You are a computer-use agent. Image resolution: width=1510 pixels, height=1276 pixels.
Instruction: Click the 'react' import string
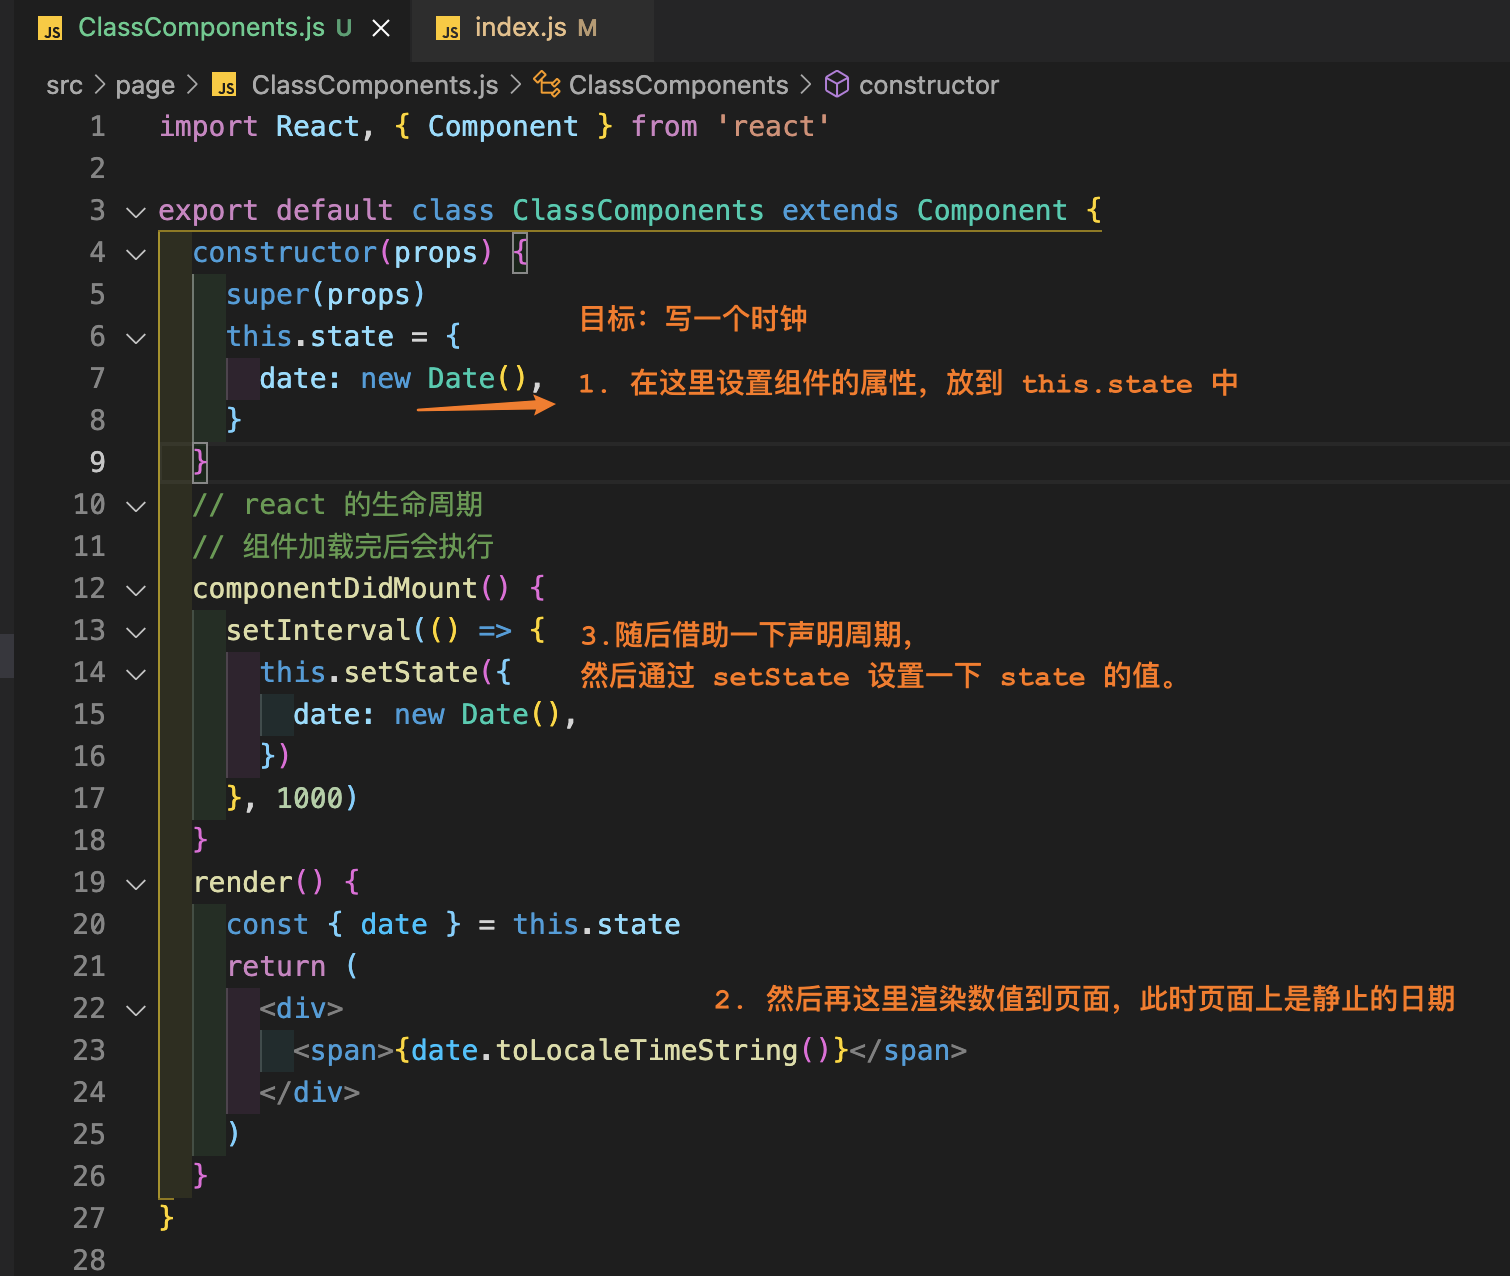click(x=773, y=126)
